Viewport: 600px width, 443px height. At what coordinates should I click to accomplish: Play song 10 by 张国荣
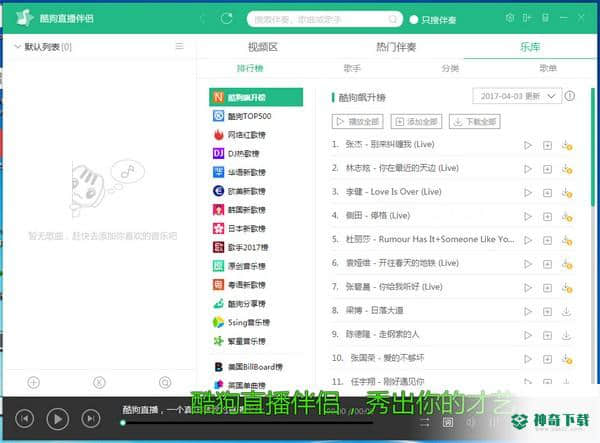pyautogui.click(x=528, y=359)
